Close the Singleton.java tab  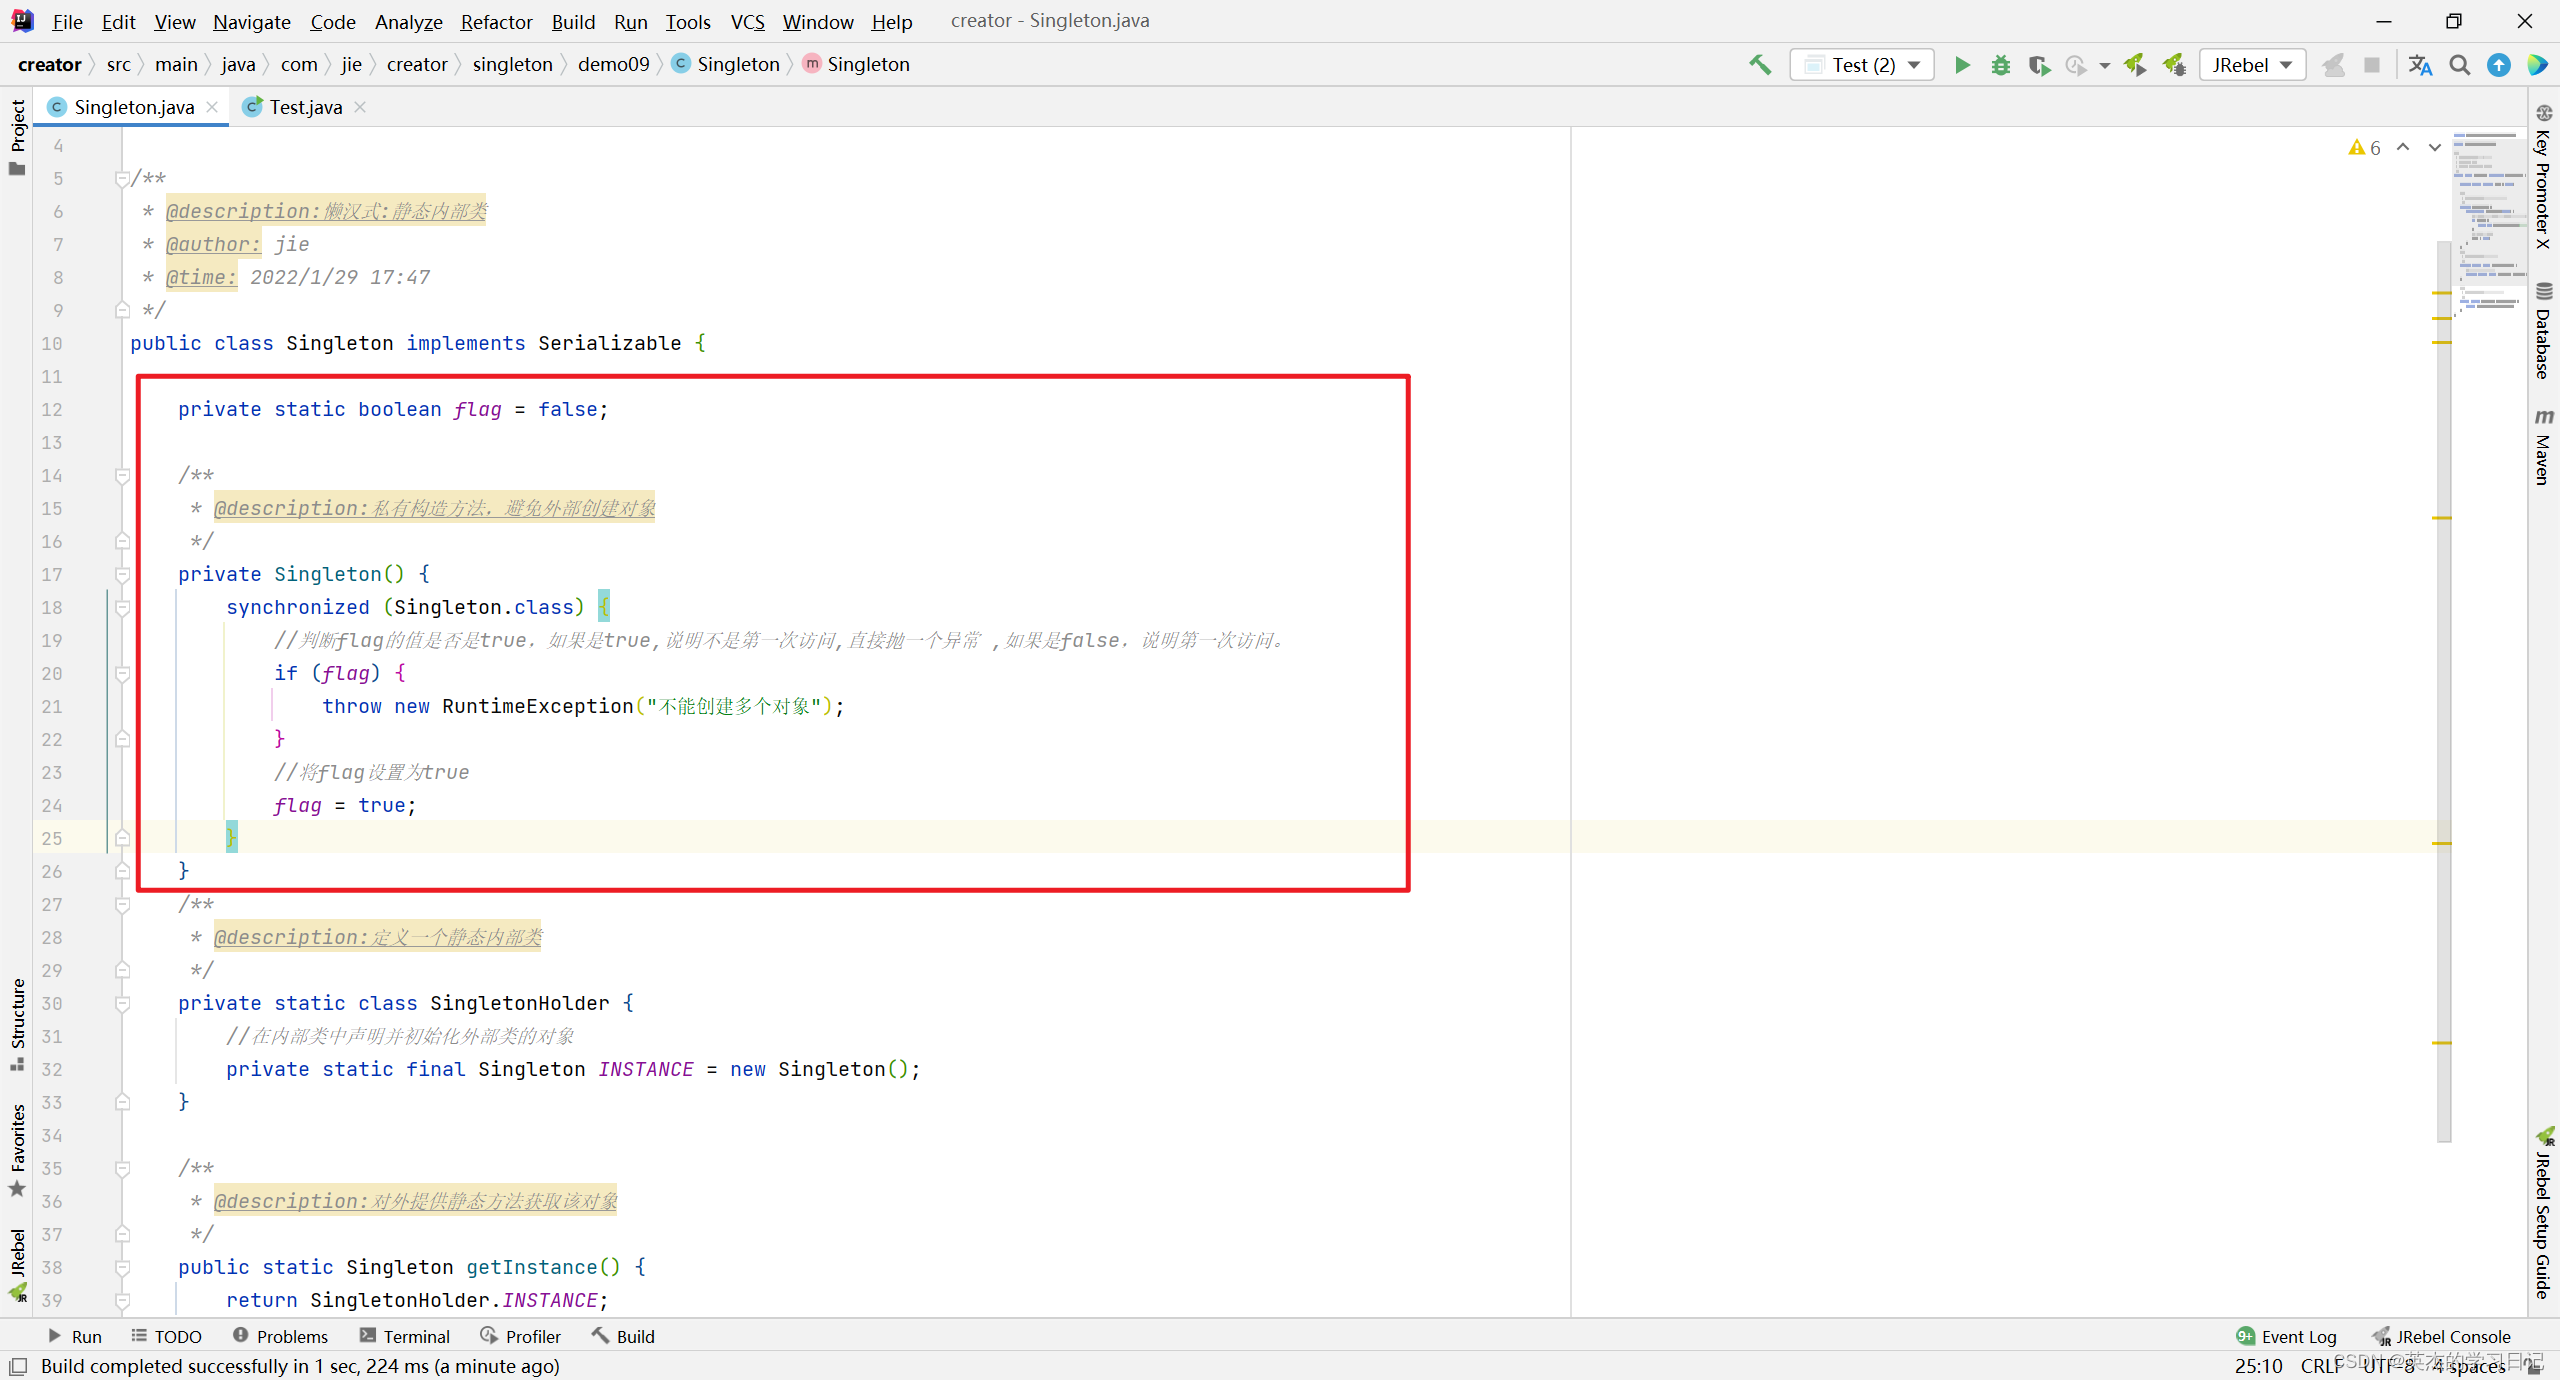click(212, 107)
